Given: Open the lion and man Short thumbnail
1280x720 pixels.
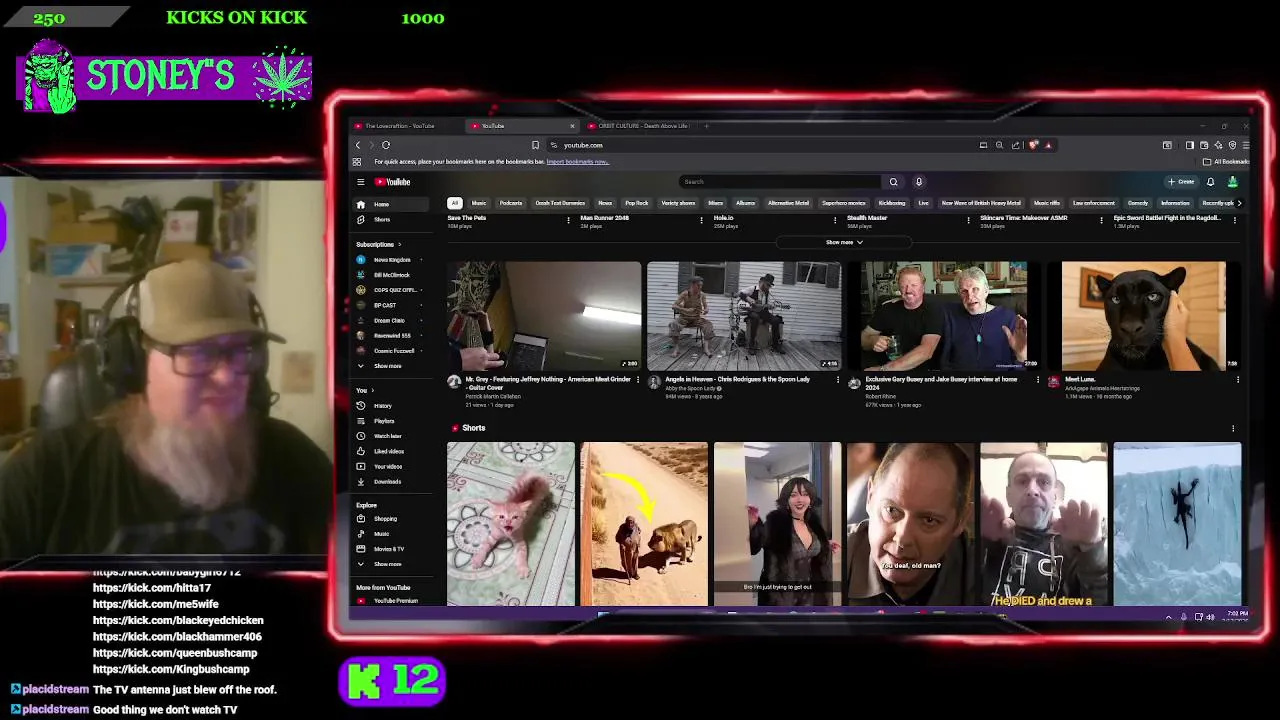Looking at the screenshot, I should [x=644, y=524].
